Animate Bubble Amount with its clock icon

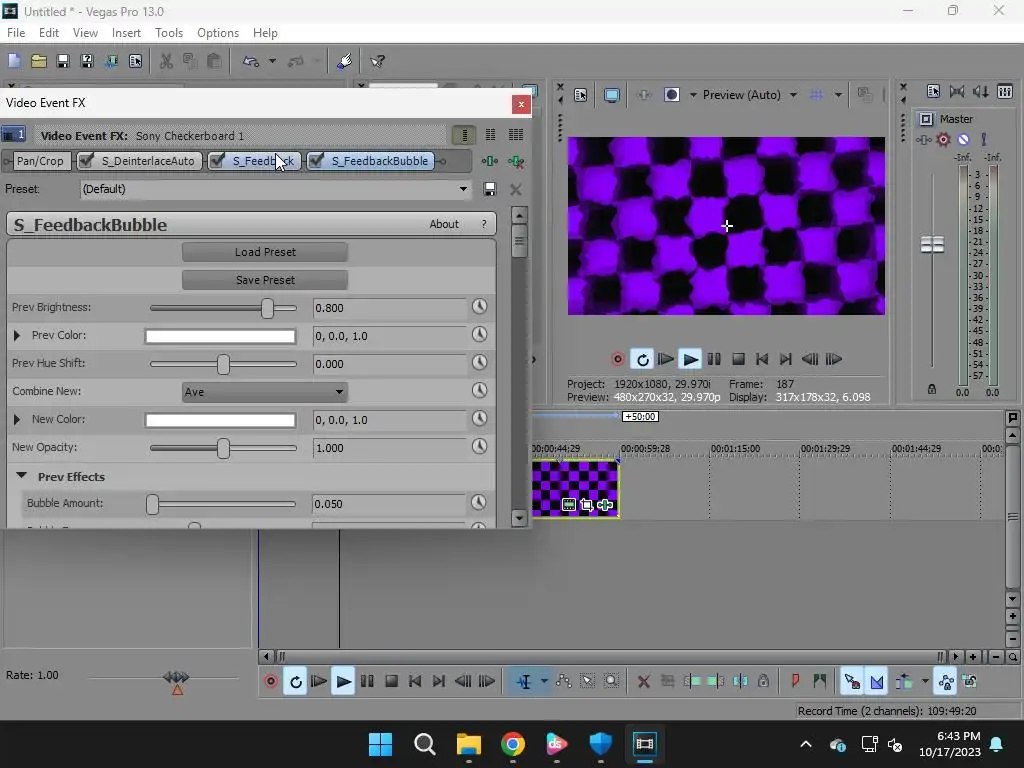point(479,502)
